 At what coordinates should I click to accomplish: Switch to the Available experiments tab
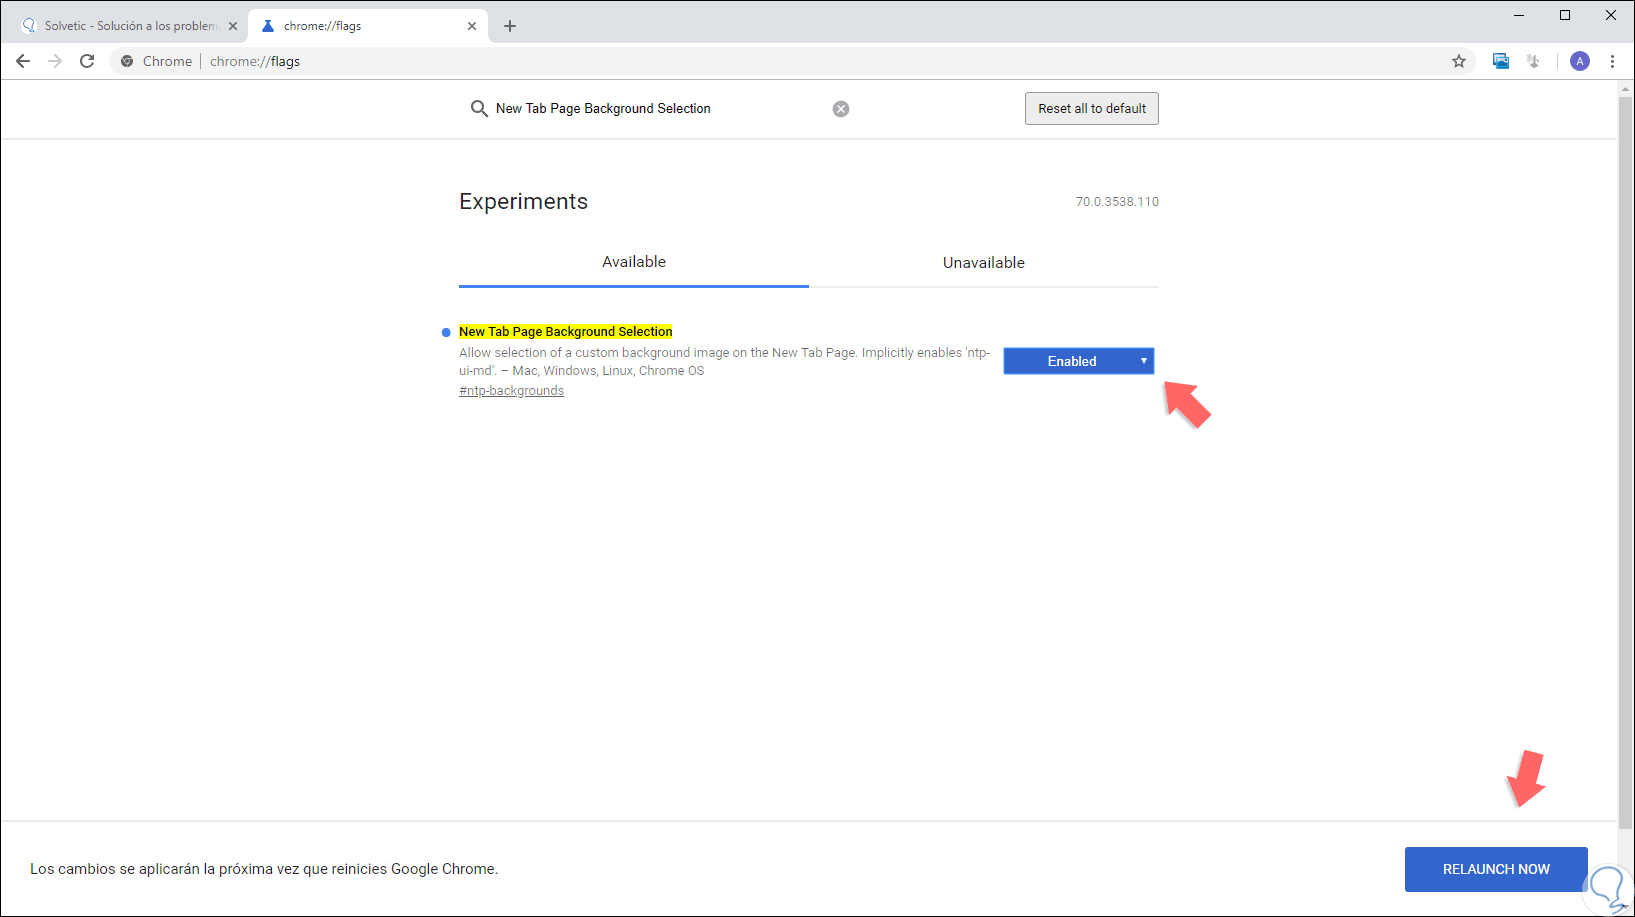click(634, 262)
